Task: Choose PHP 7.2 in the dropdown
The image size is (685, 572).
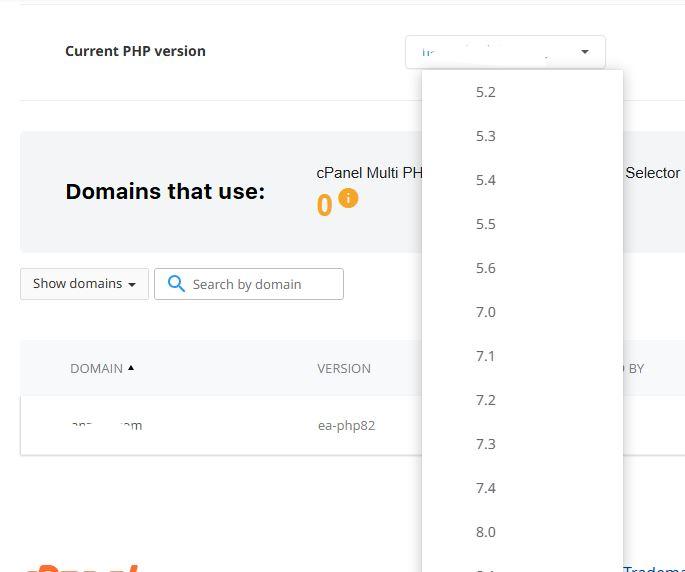Action: 486,400
